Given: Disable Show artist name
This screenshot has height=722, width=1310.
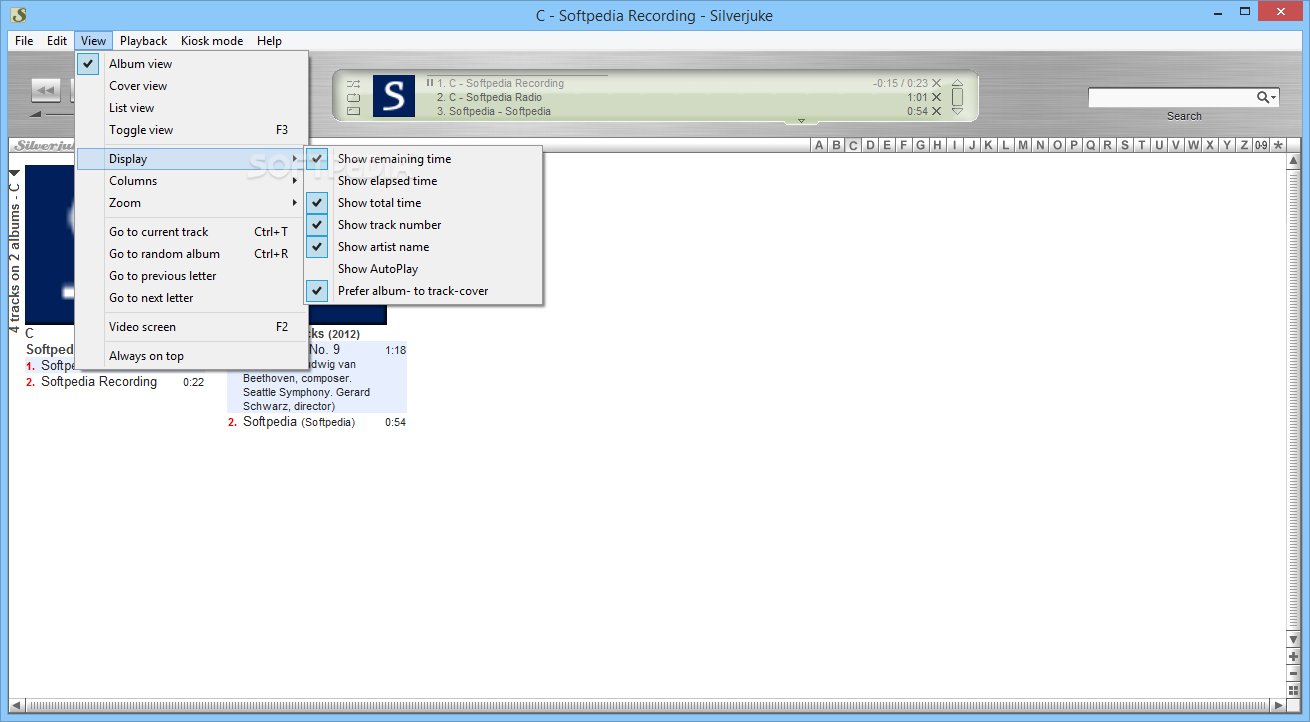Looking at the screenshot, I should [424, 247].
